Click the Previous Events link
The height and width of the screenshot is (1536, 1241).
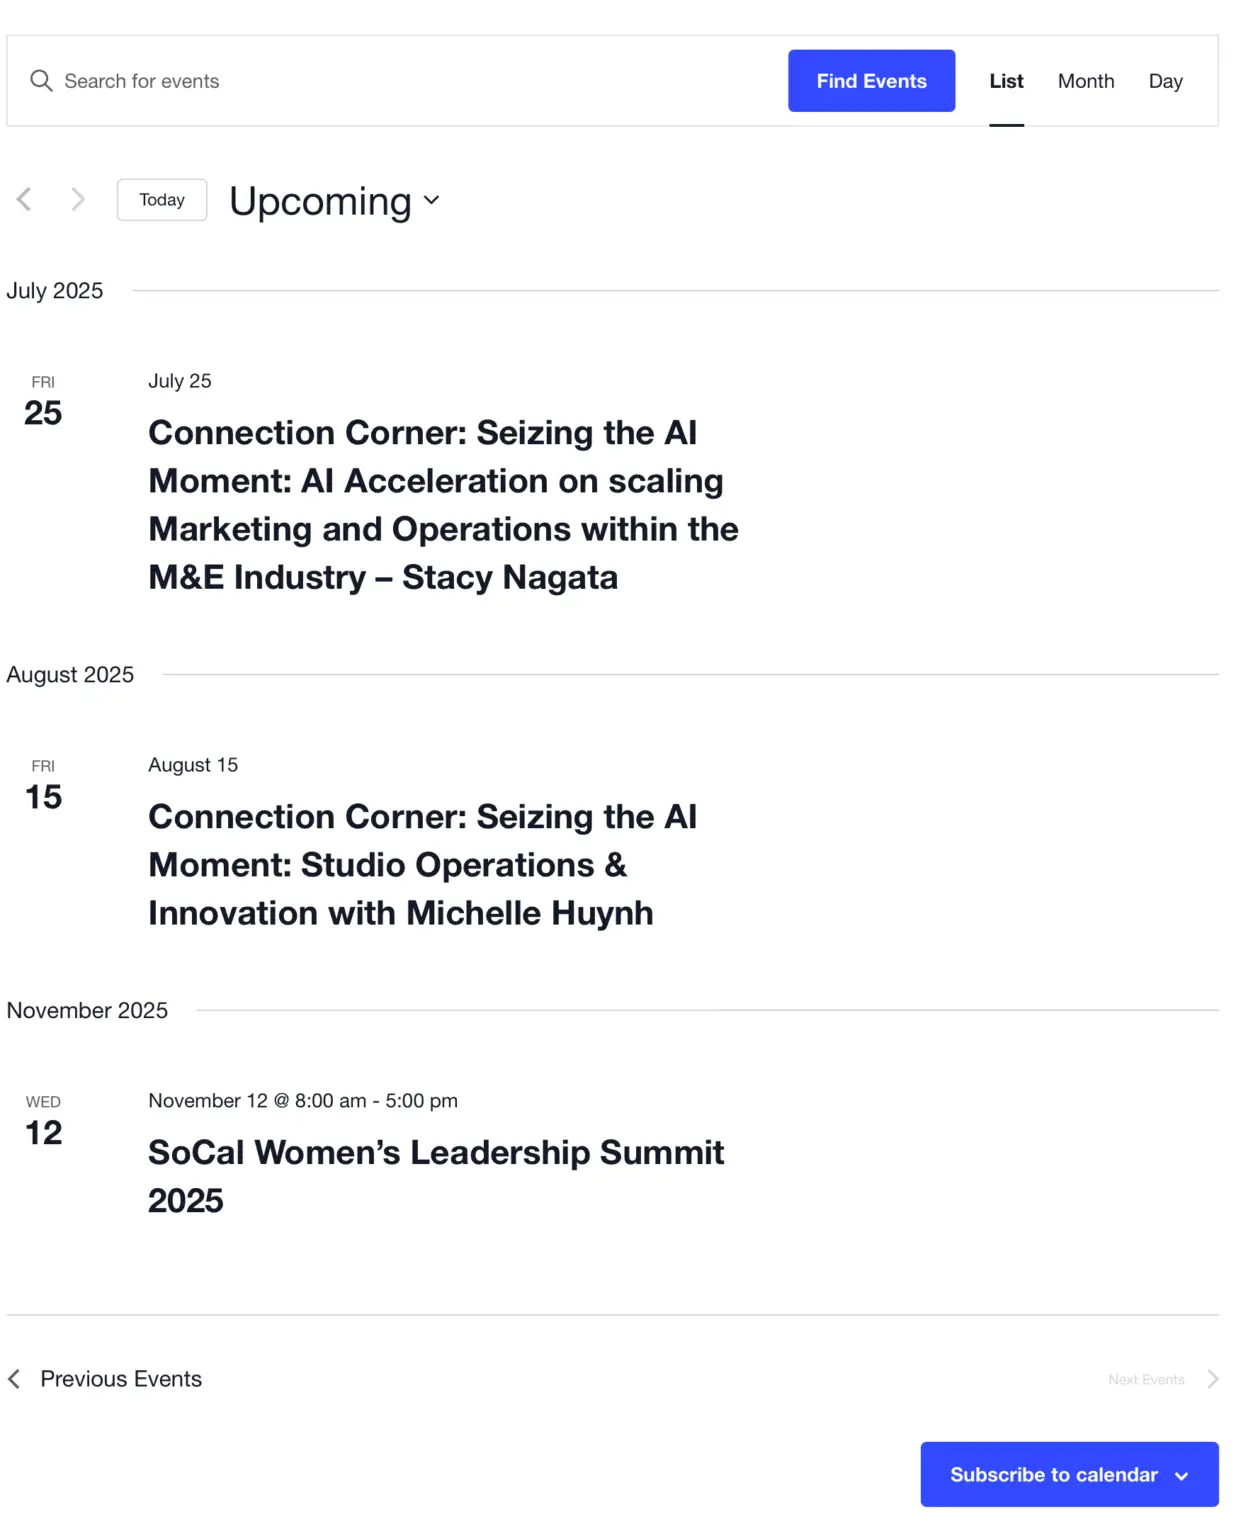[x=120, y=1379]
